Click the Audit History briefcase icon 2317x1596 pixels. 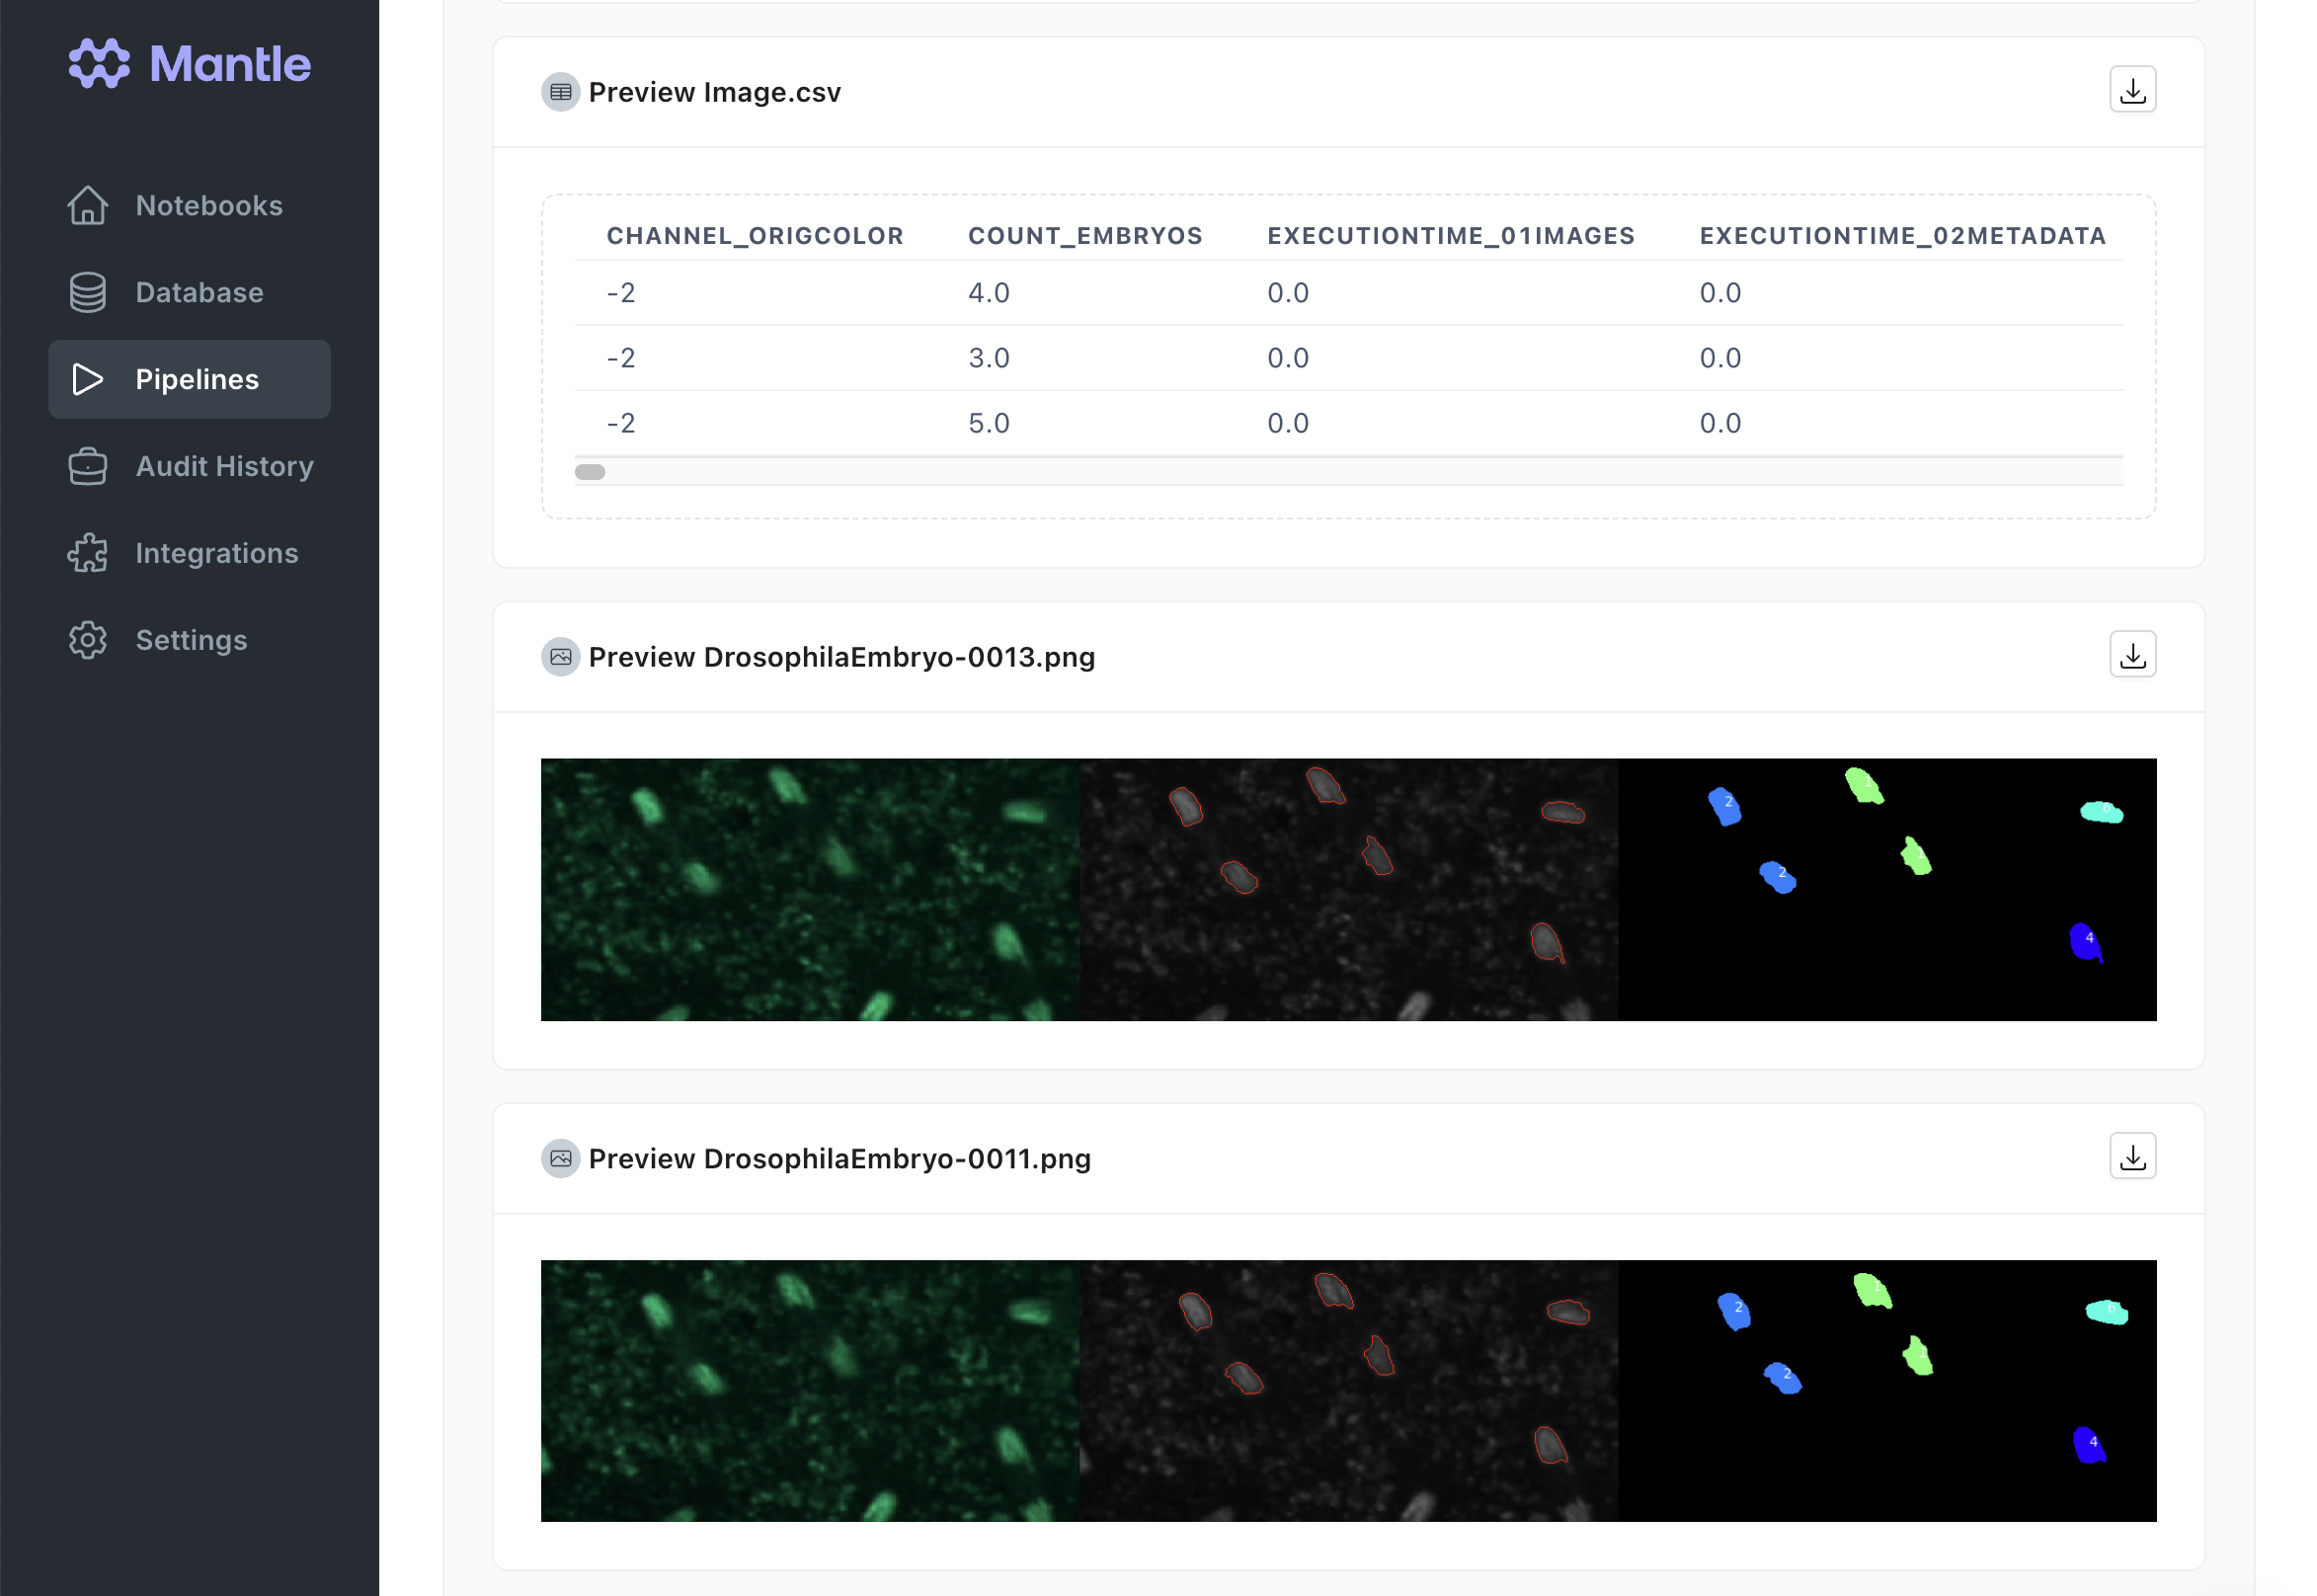click(x=88, y=467)
